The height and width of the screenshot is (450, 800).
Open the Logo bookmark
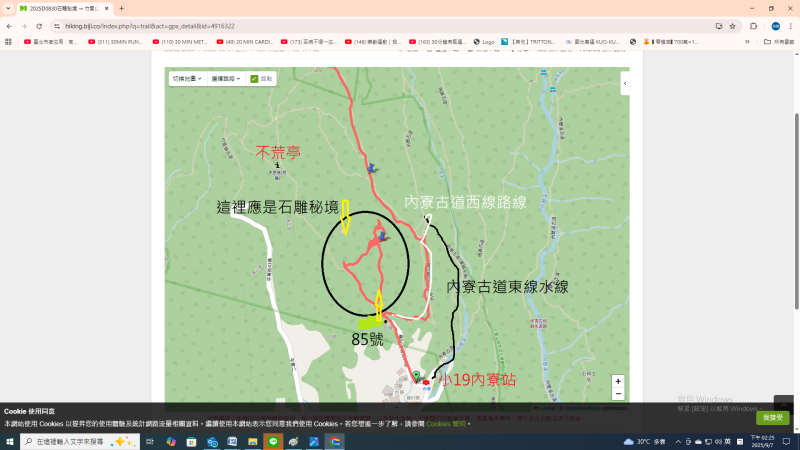(484, 42)
